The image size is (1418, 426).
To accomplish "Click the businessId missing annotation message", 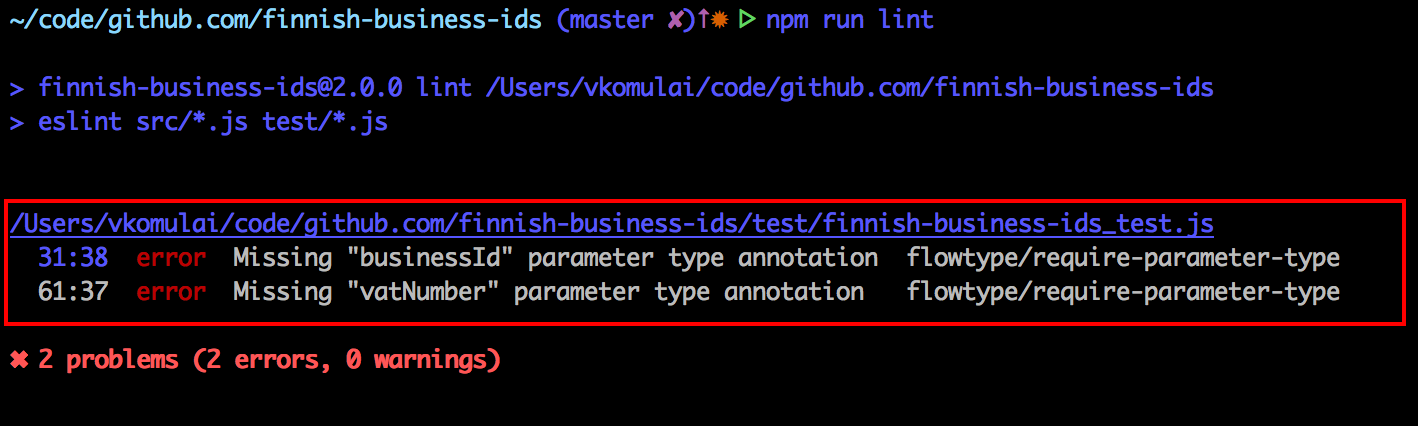I will 556,258.
